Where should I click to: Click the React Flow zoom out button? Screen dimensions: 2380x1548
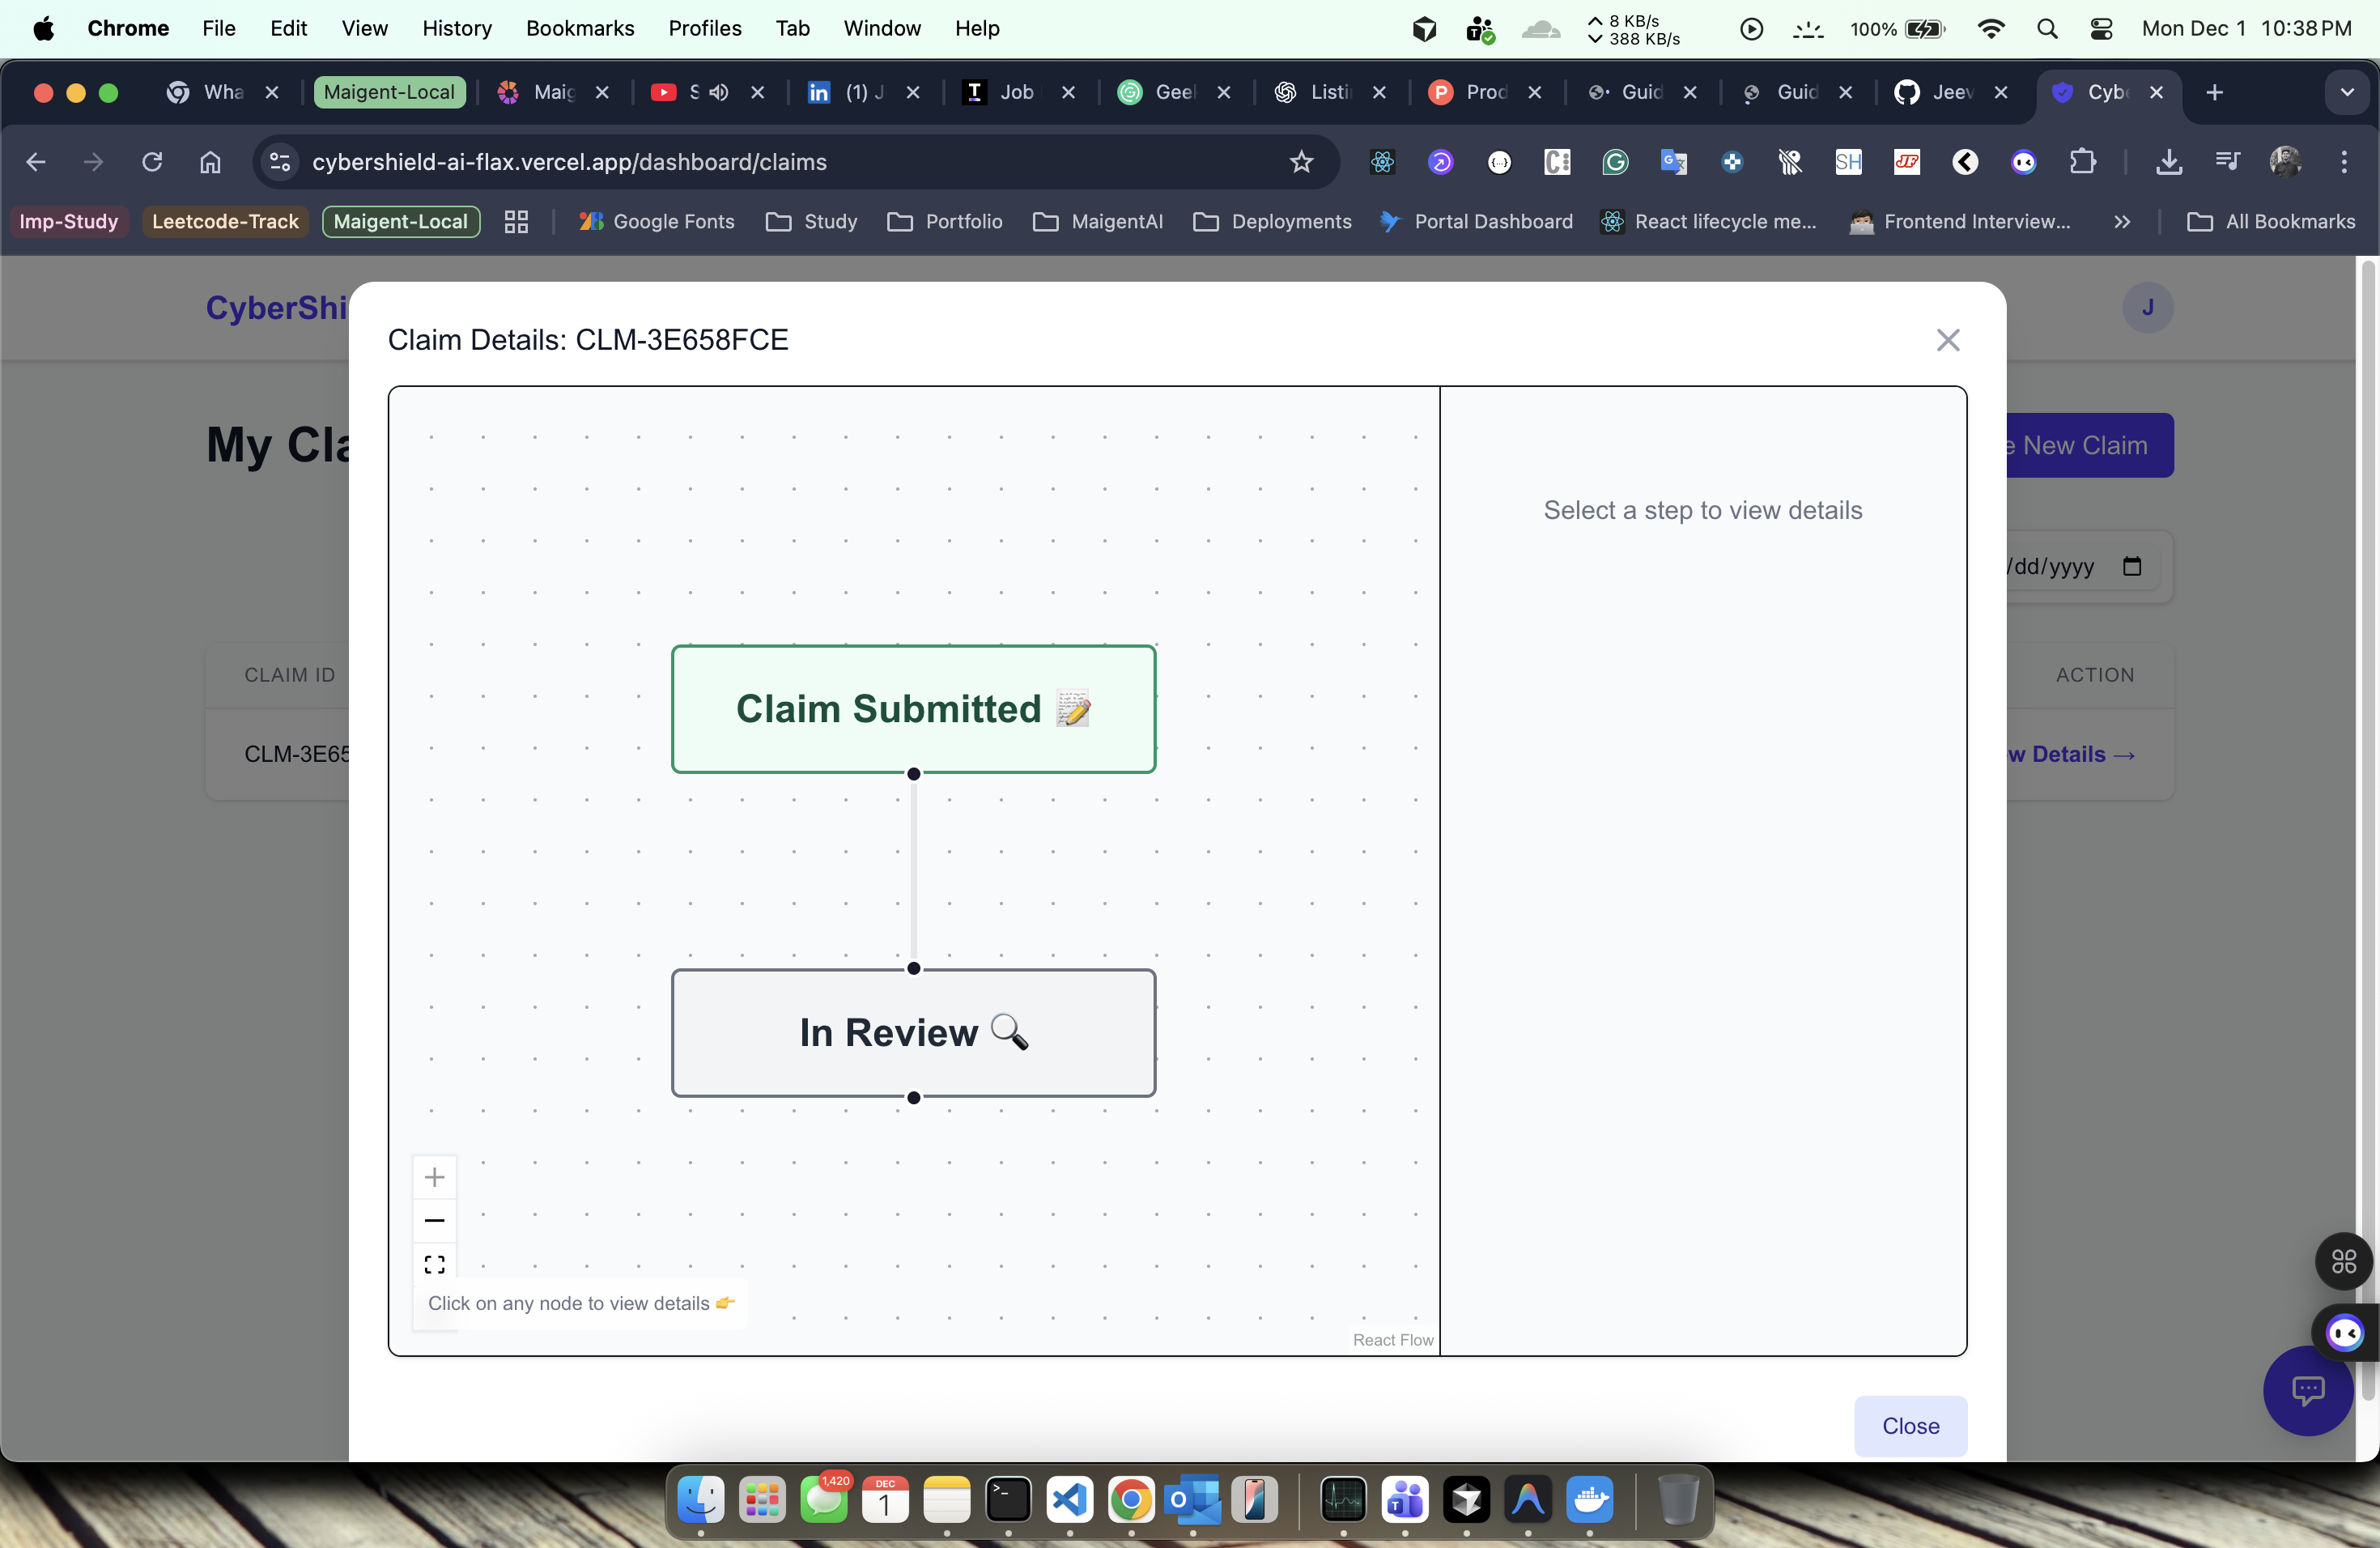point(434,1220)
